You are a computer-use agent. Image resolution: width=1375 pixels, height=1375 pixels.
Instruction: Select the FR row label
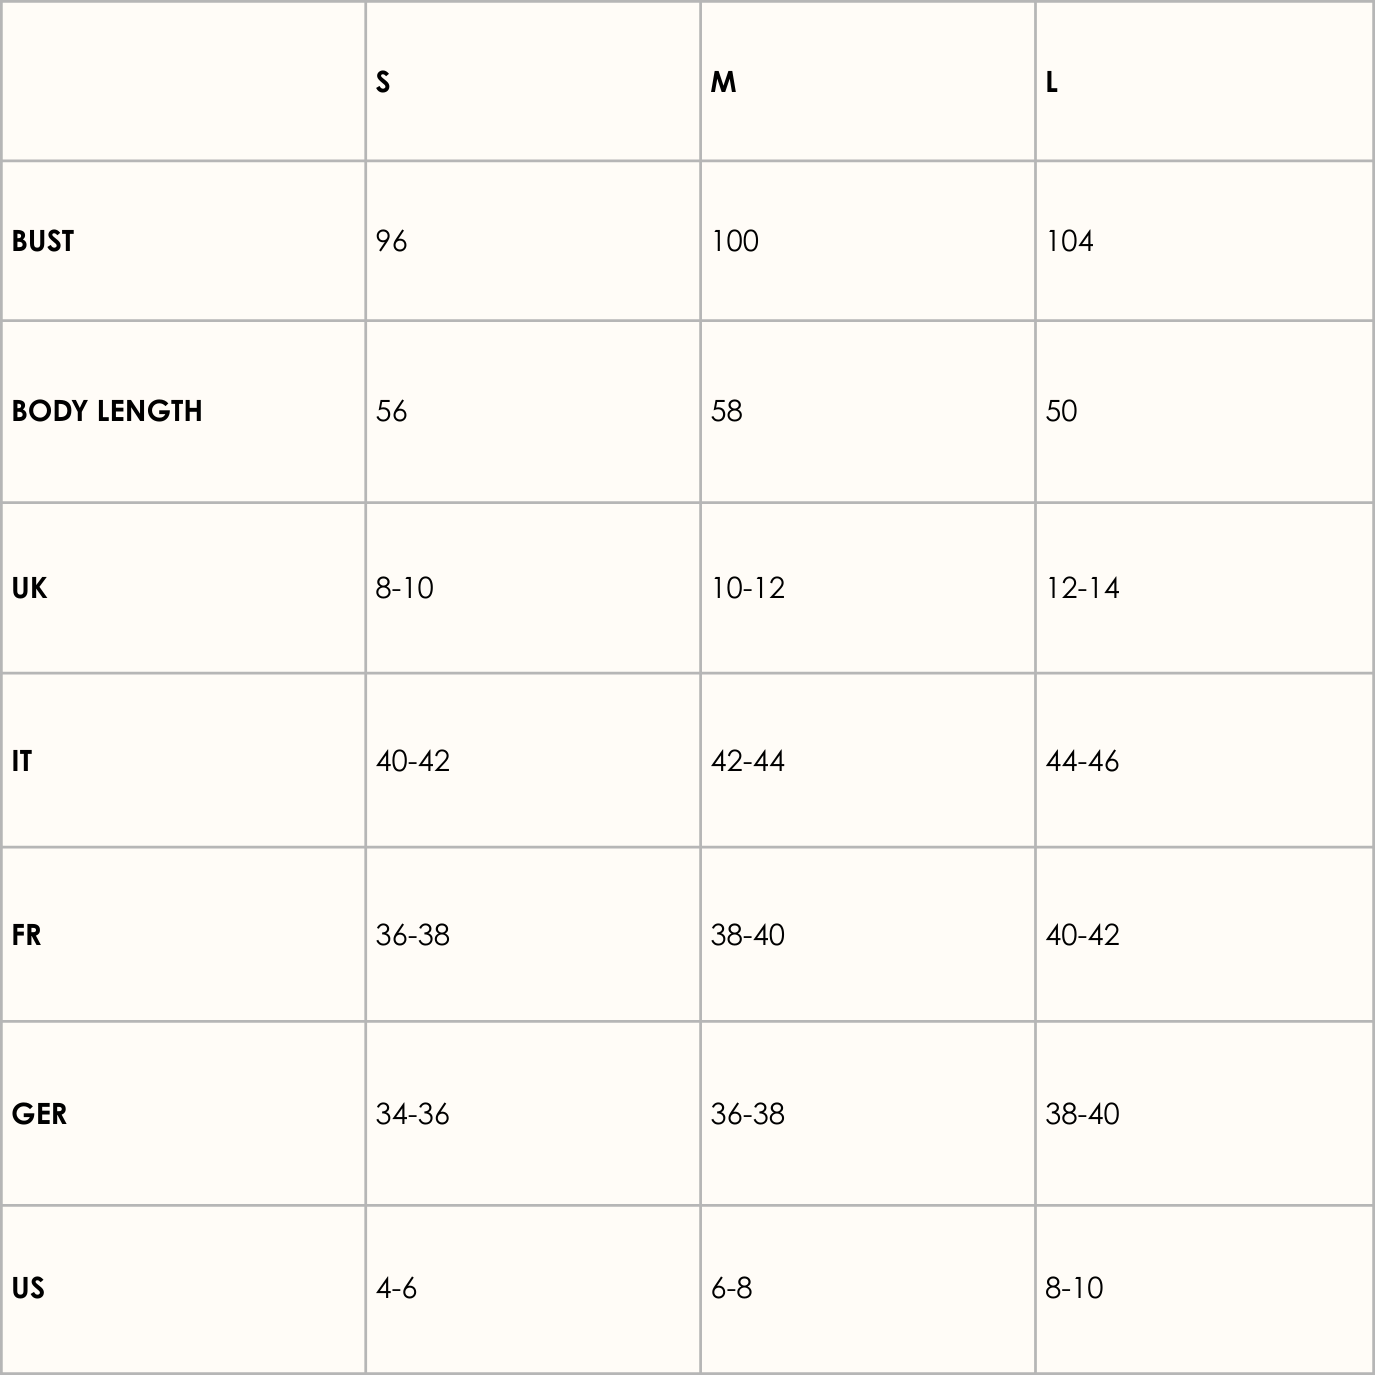point(27,935)
